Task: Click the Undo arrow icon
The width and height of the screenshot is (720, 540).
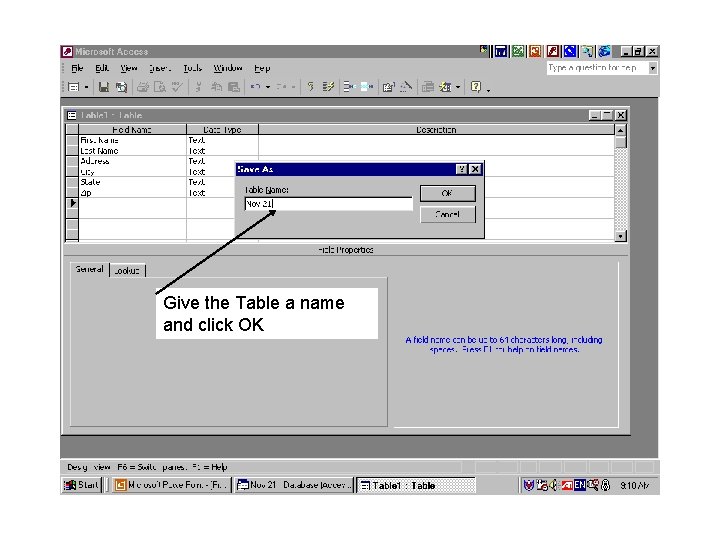Action: 255,87
